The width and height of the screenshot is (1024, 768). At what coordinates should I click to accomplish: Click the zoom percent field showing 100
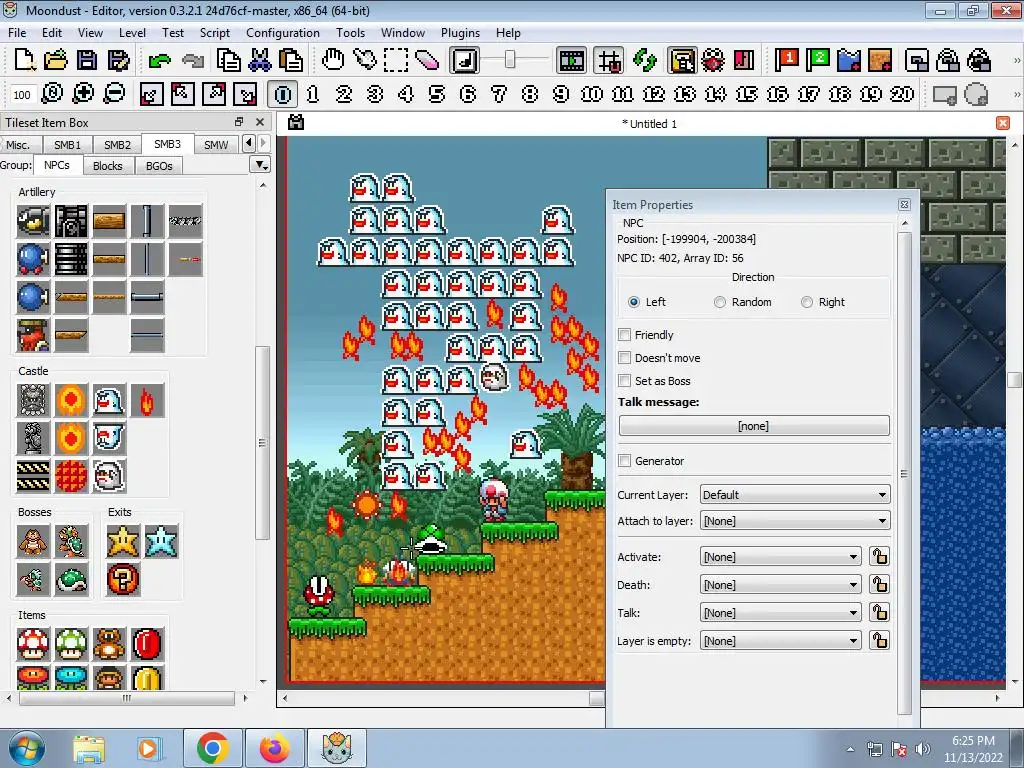point(22,95)
